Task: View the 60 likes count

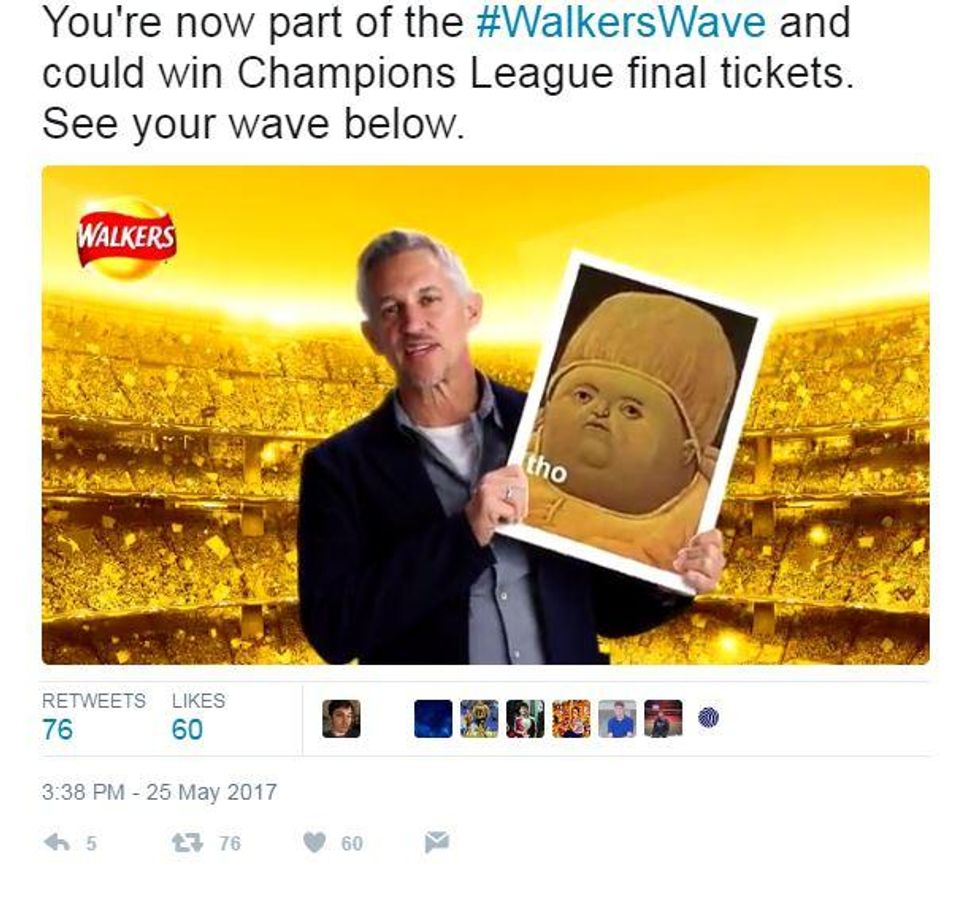Action: click(x=188, y=729)
